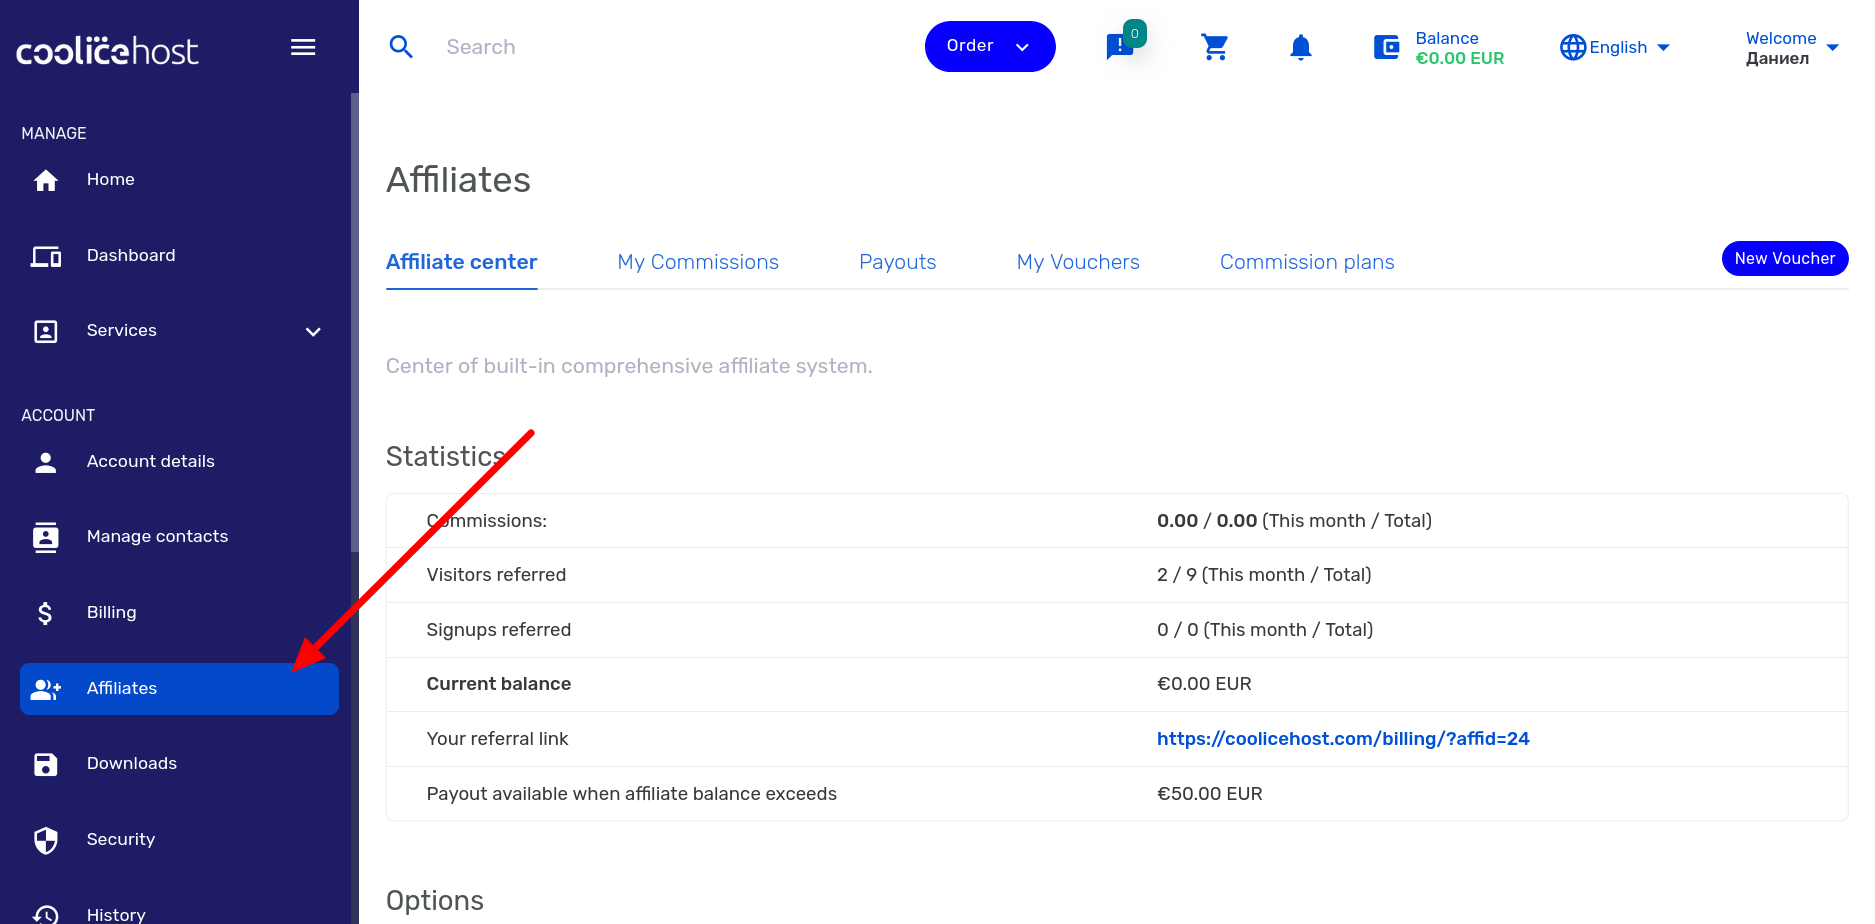Click the wallet balance icon
The height and width of the screenshot is (924, 1875).
coord(1387,47)
